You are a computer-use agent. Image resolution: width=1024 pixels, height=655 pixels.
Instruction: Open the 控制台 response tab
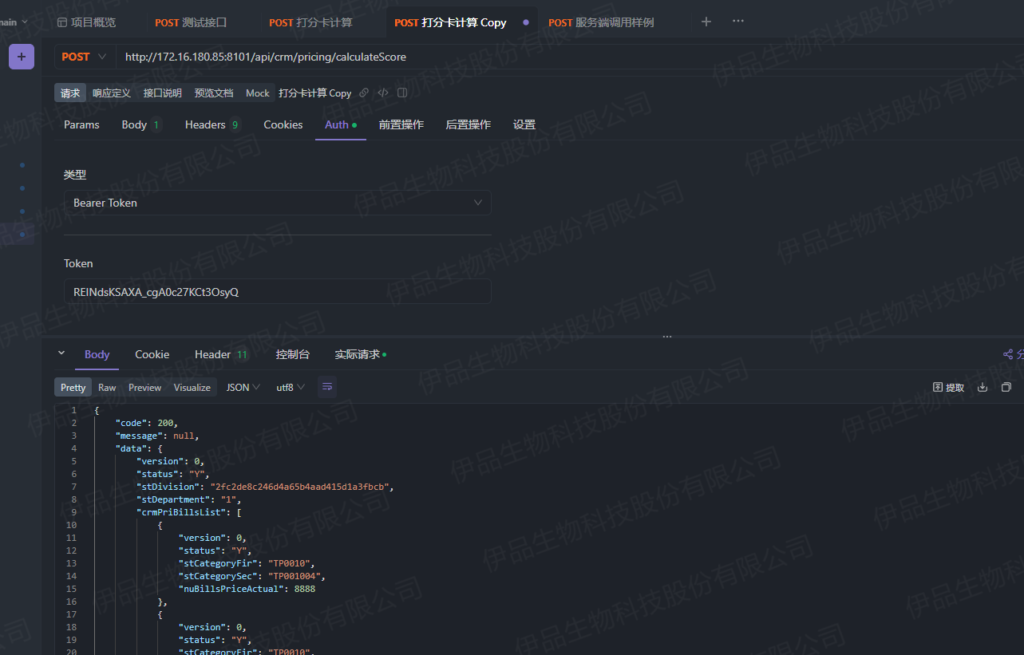(292, 354)
